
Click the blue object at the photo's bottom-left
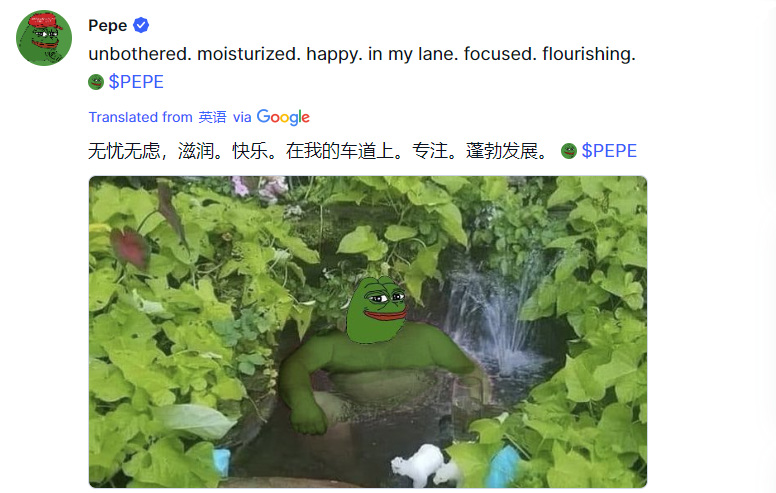click(221, 463)
